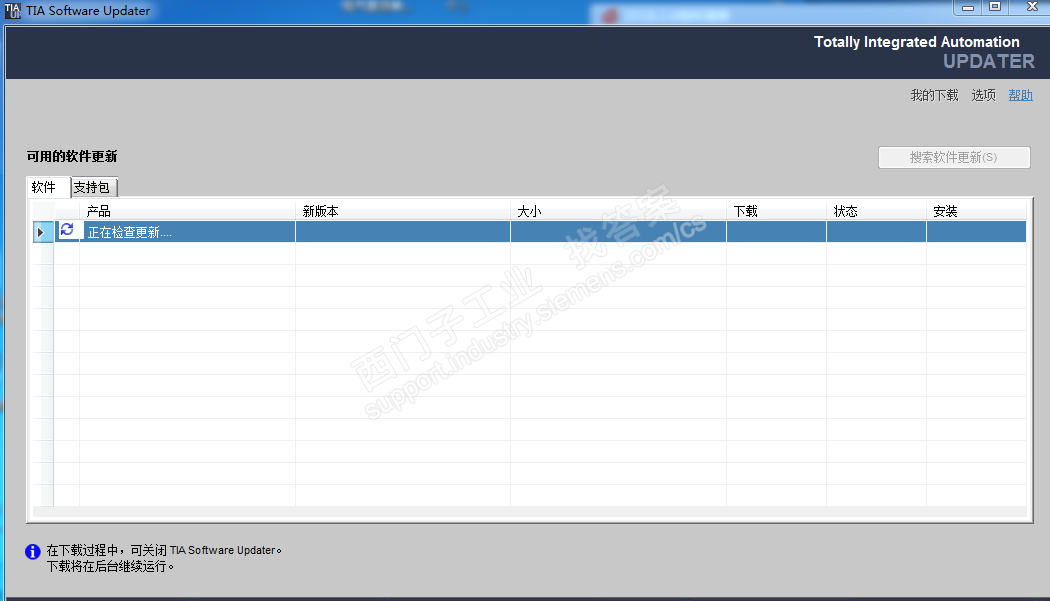Click the refresh icon in the checking-updates row

67,230
